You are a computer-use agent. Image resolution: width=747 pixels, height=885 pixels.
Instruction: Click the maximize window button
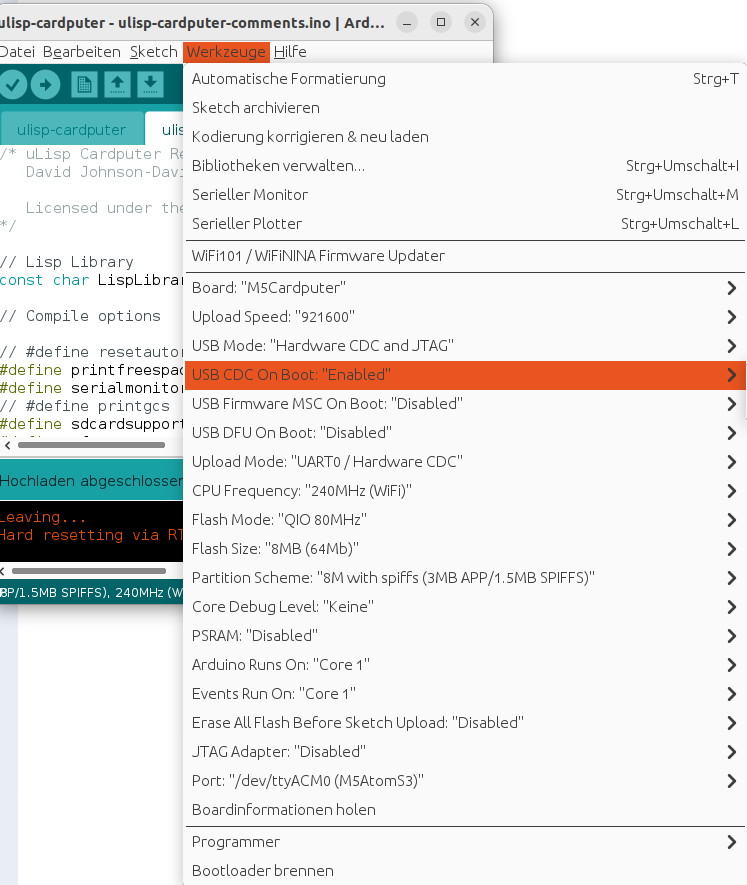click(x=441, y=21)
